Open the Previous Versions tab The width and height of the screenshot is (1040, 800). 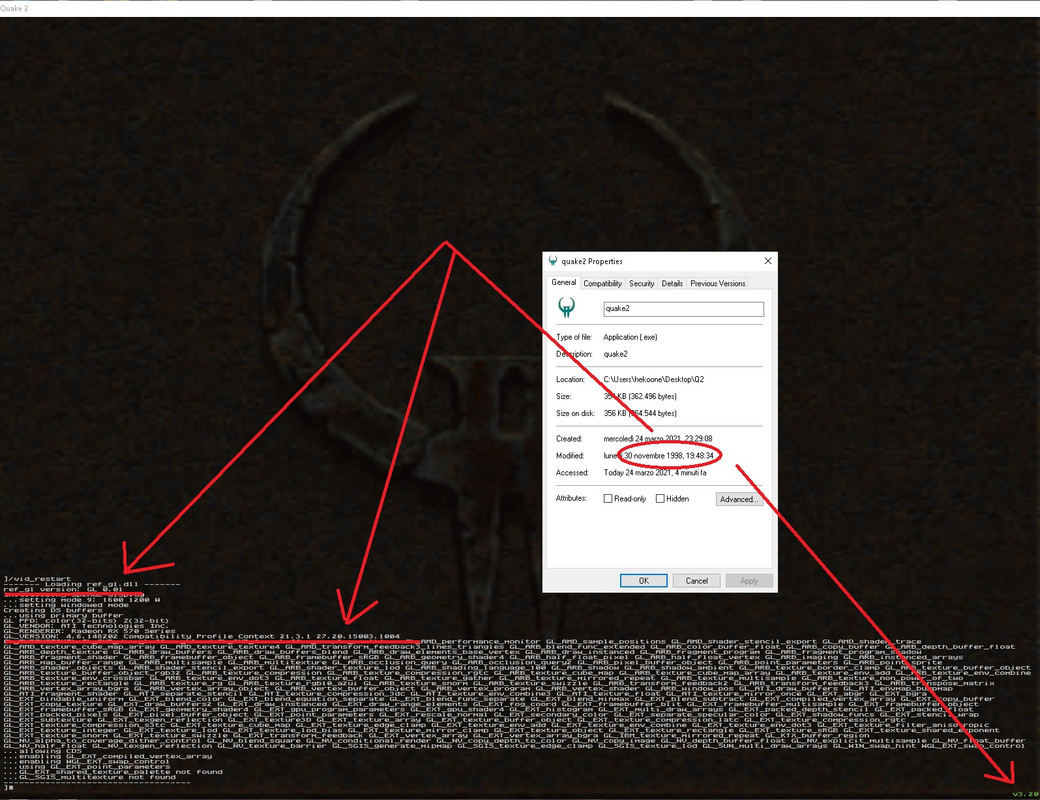(718, 283)
